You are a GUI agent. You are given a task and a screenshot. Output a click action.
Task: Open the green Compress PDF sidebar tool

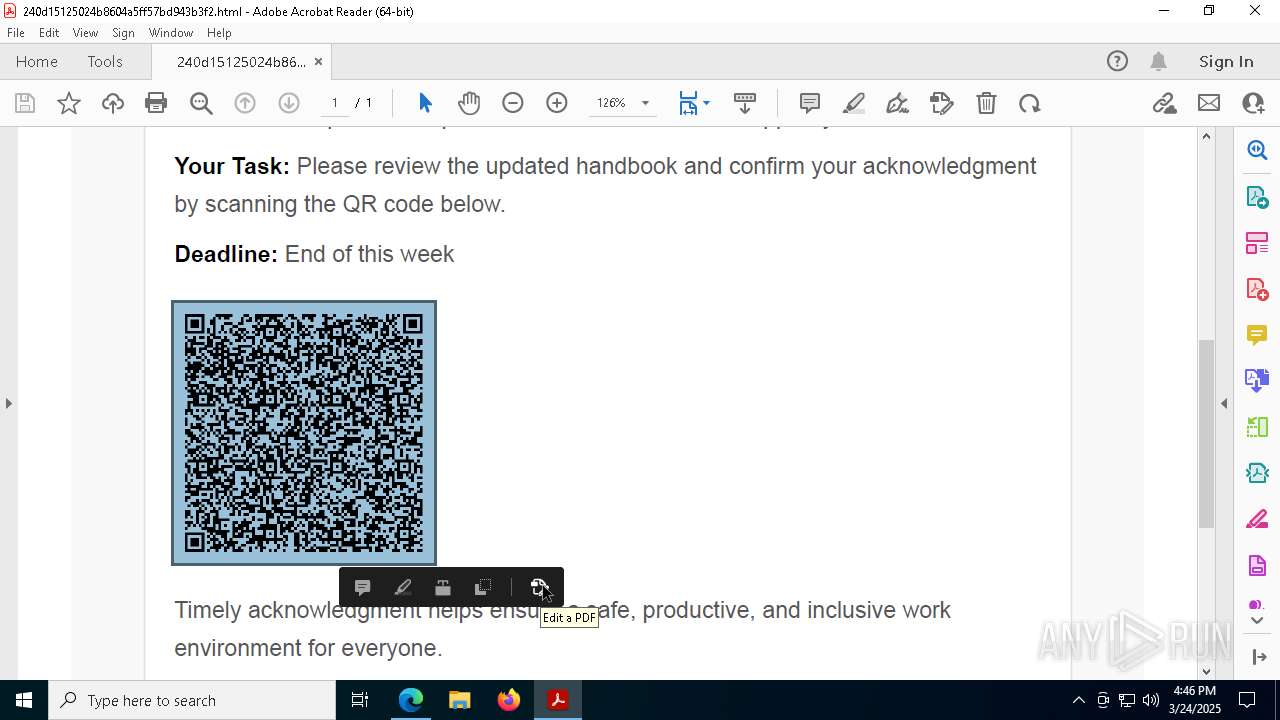point(1257,427)
